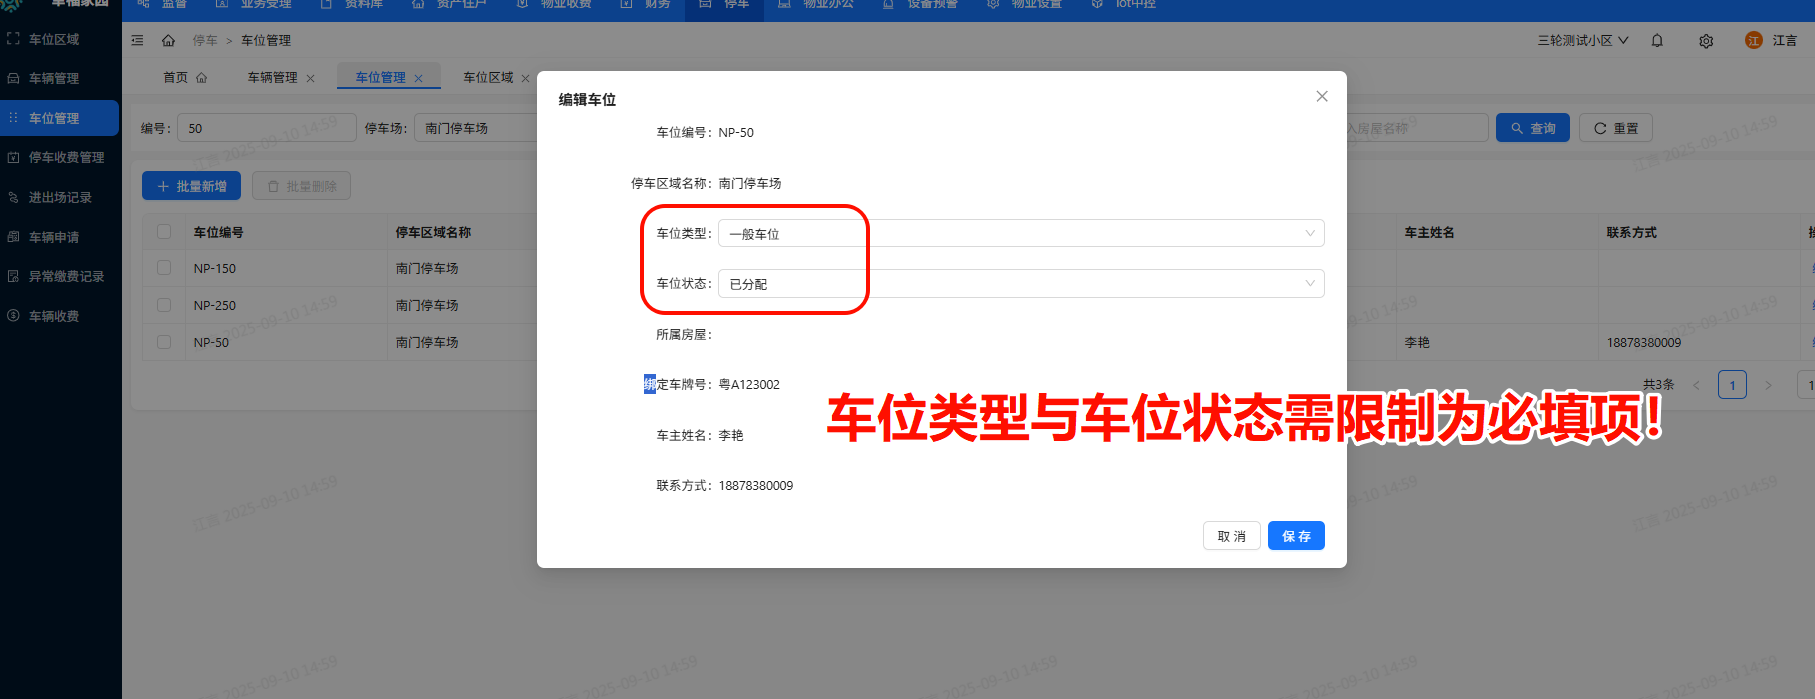Switch to the 车位区域 tab
1815x699 pixels.
(x=488, y=77)
